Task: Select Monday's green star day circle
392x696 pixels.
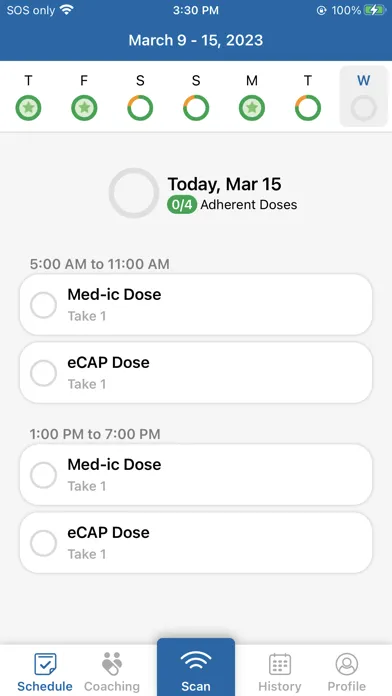Action: [252, 108]
